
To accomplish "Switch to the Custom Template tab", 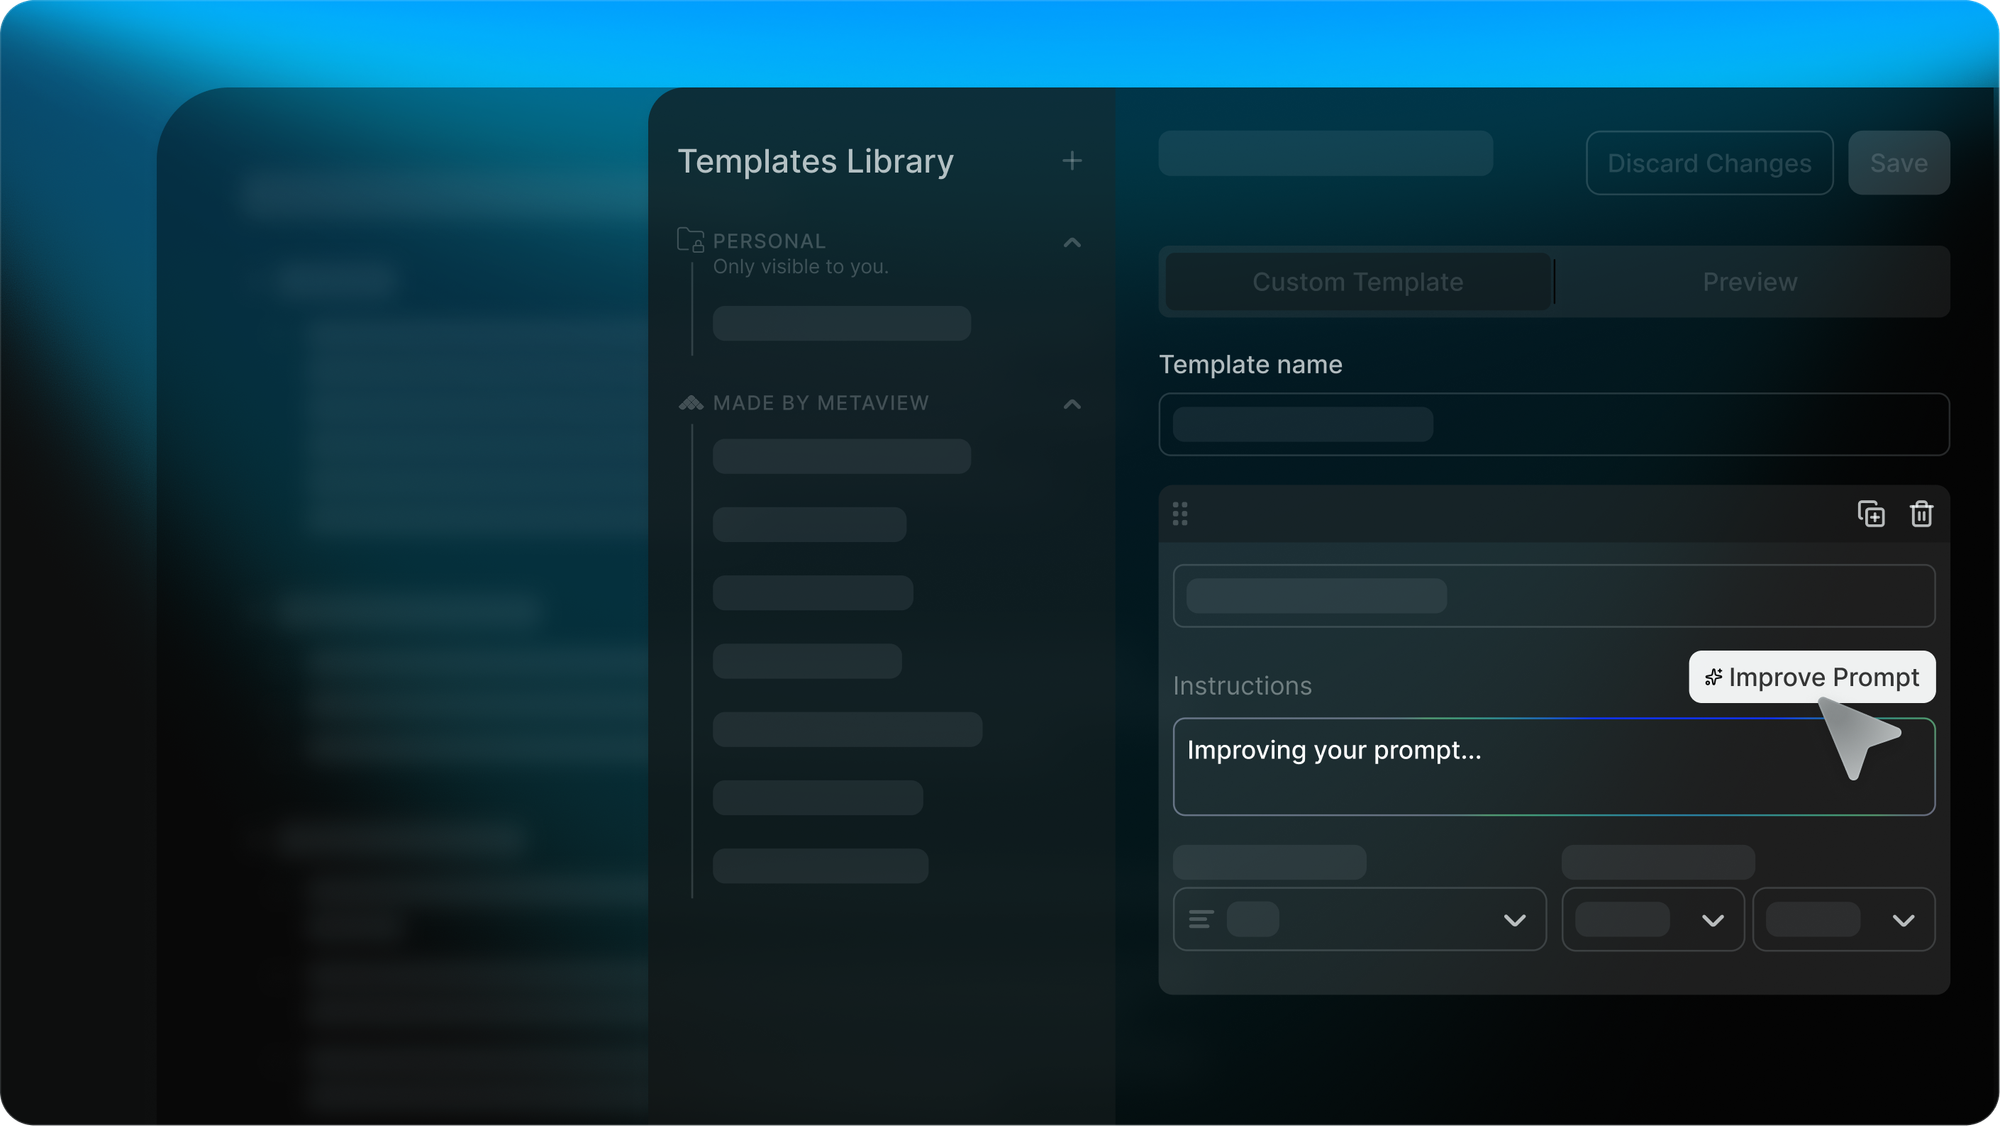I will pyautogui.click(x=1357, y=282).
